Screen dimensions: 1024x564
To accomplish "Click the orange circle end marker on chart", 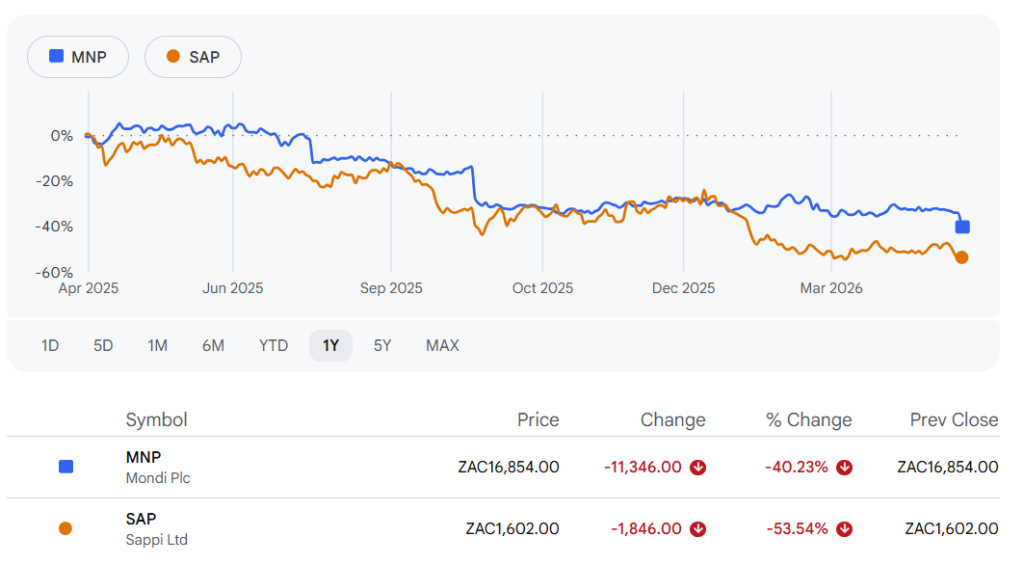I will (962, 257).
